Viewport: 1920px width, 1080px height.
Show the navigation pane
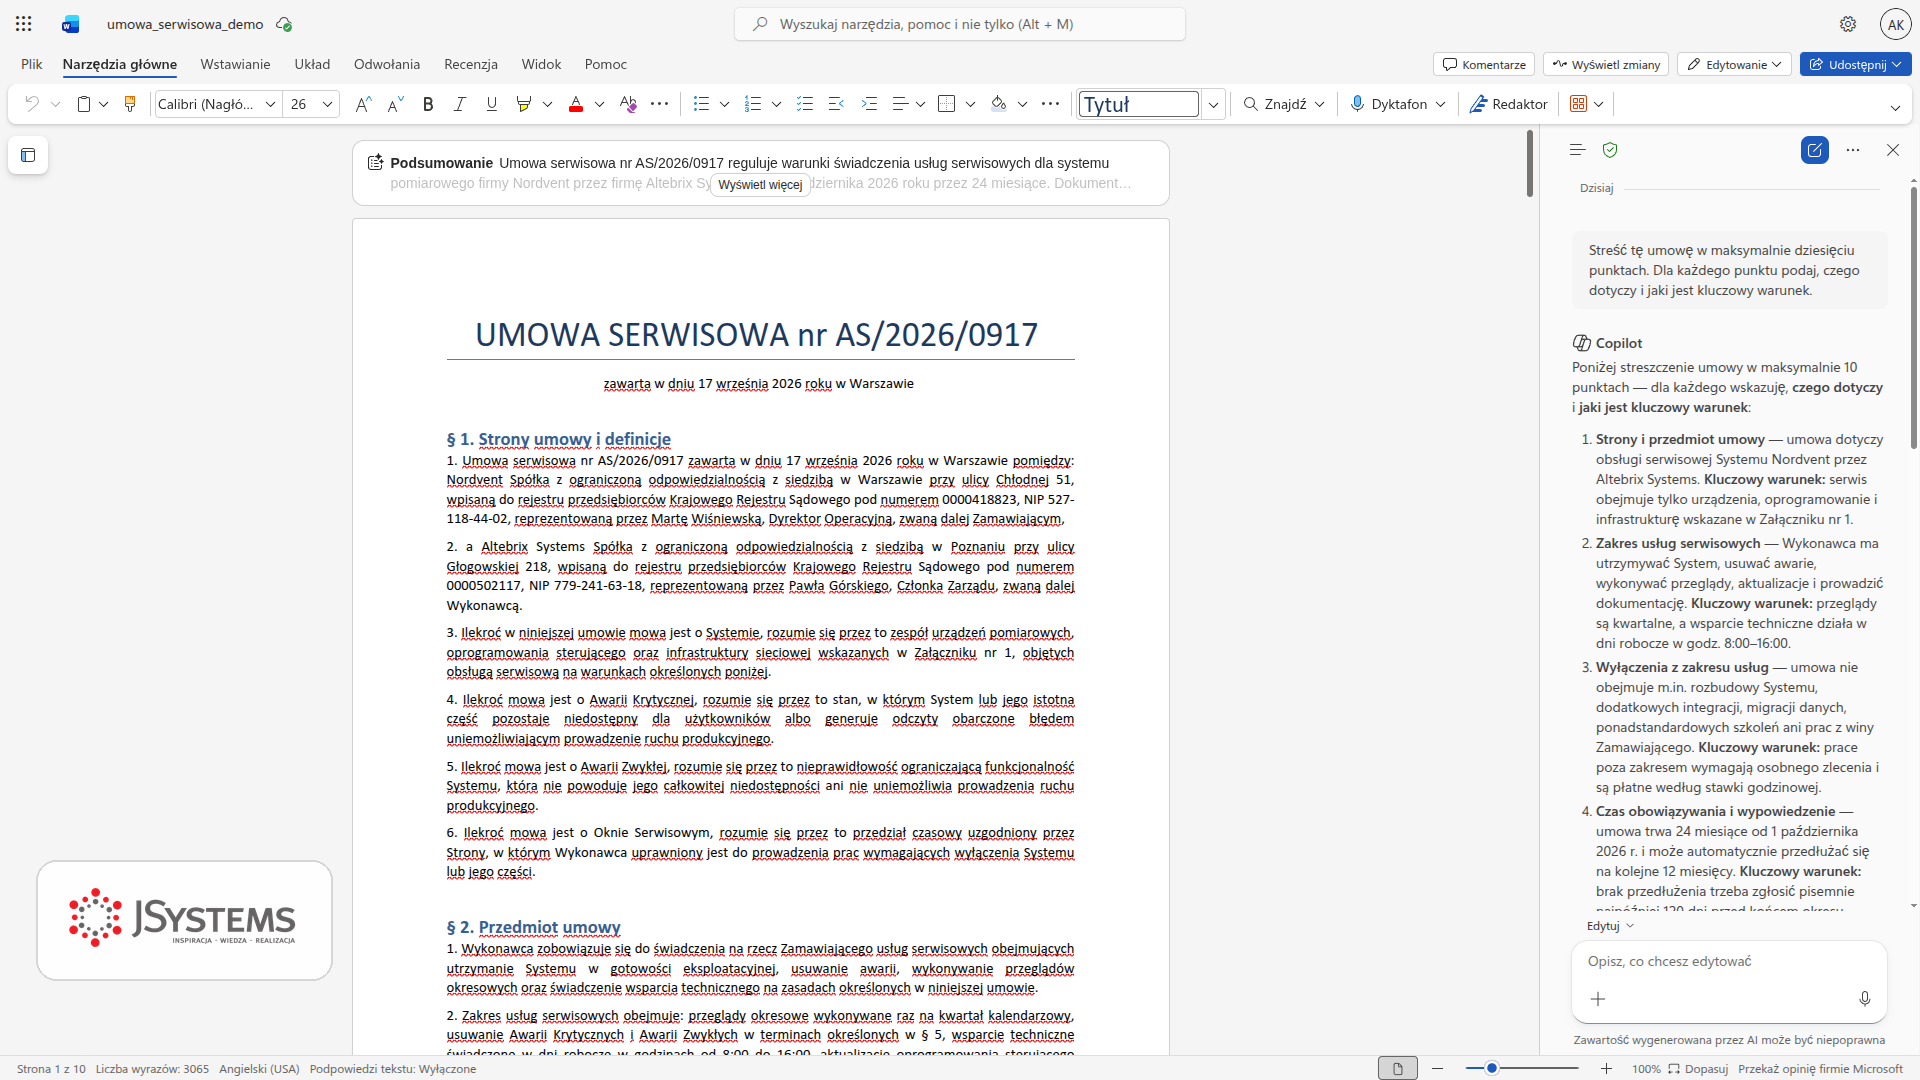click(28, 155)
